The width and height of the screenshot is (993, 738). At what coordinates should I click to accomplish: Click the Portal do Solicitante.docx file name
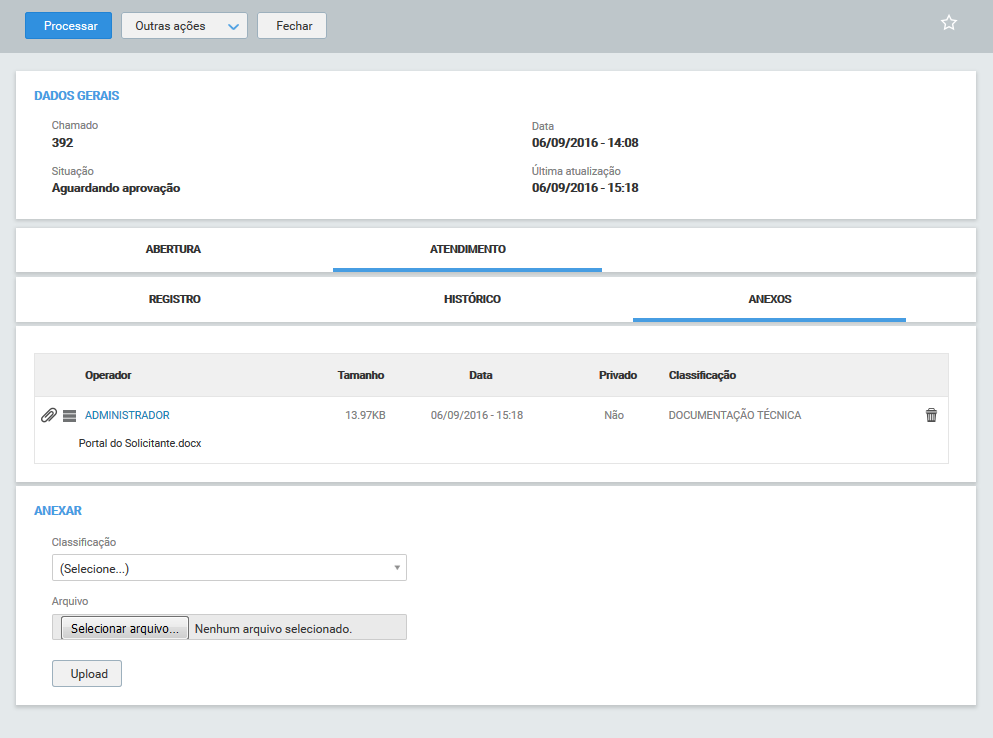point(140,443)
